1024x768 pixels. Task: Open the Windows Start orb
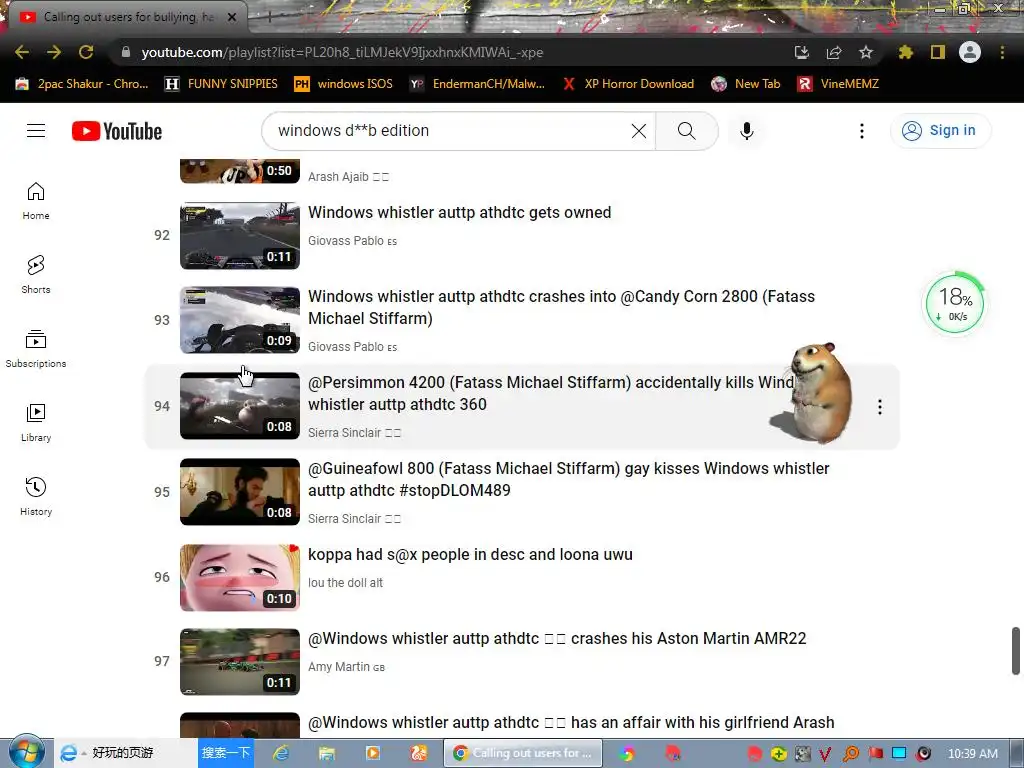(26, 752)
